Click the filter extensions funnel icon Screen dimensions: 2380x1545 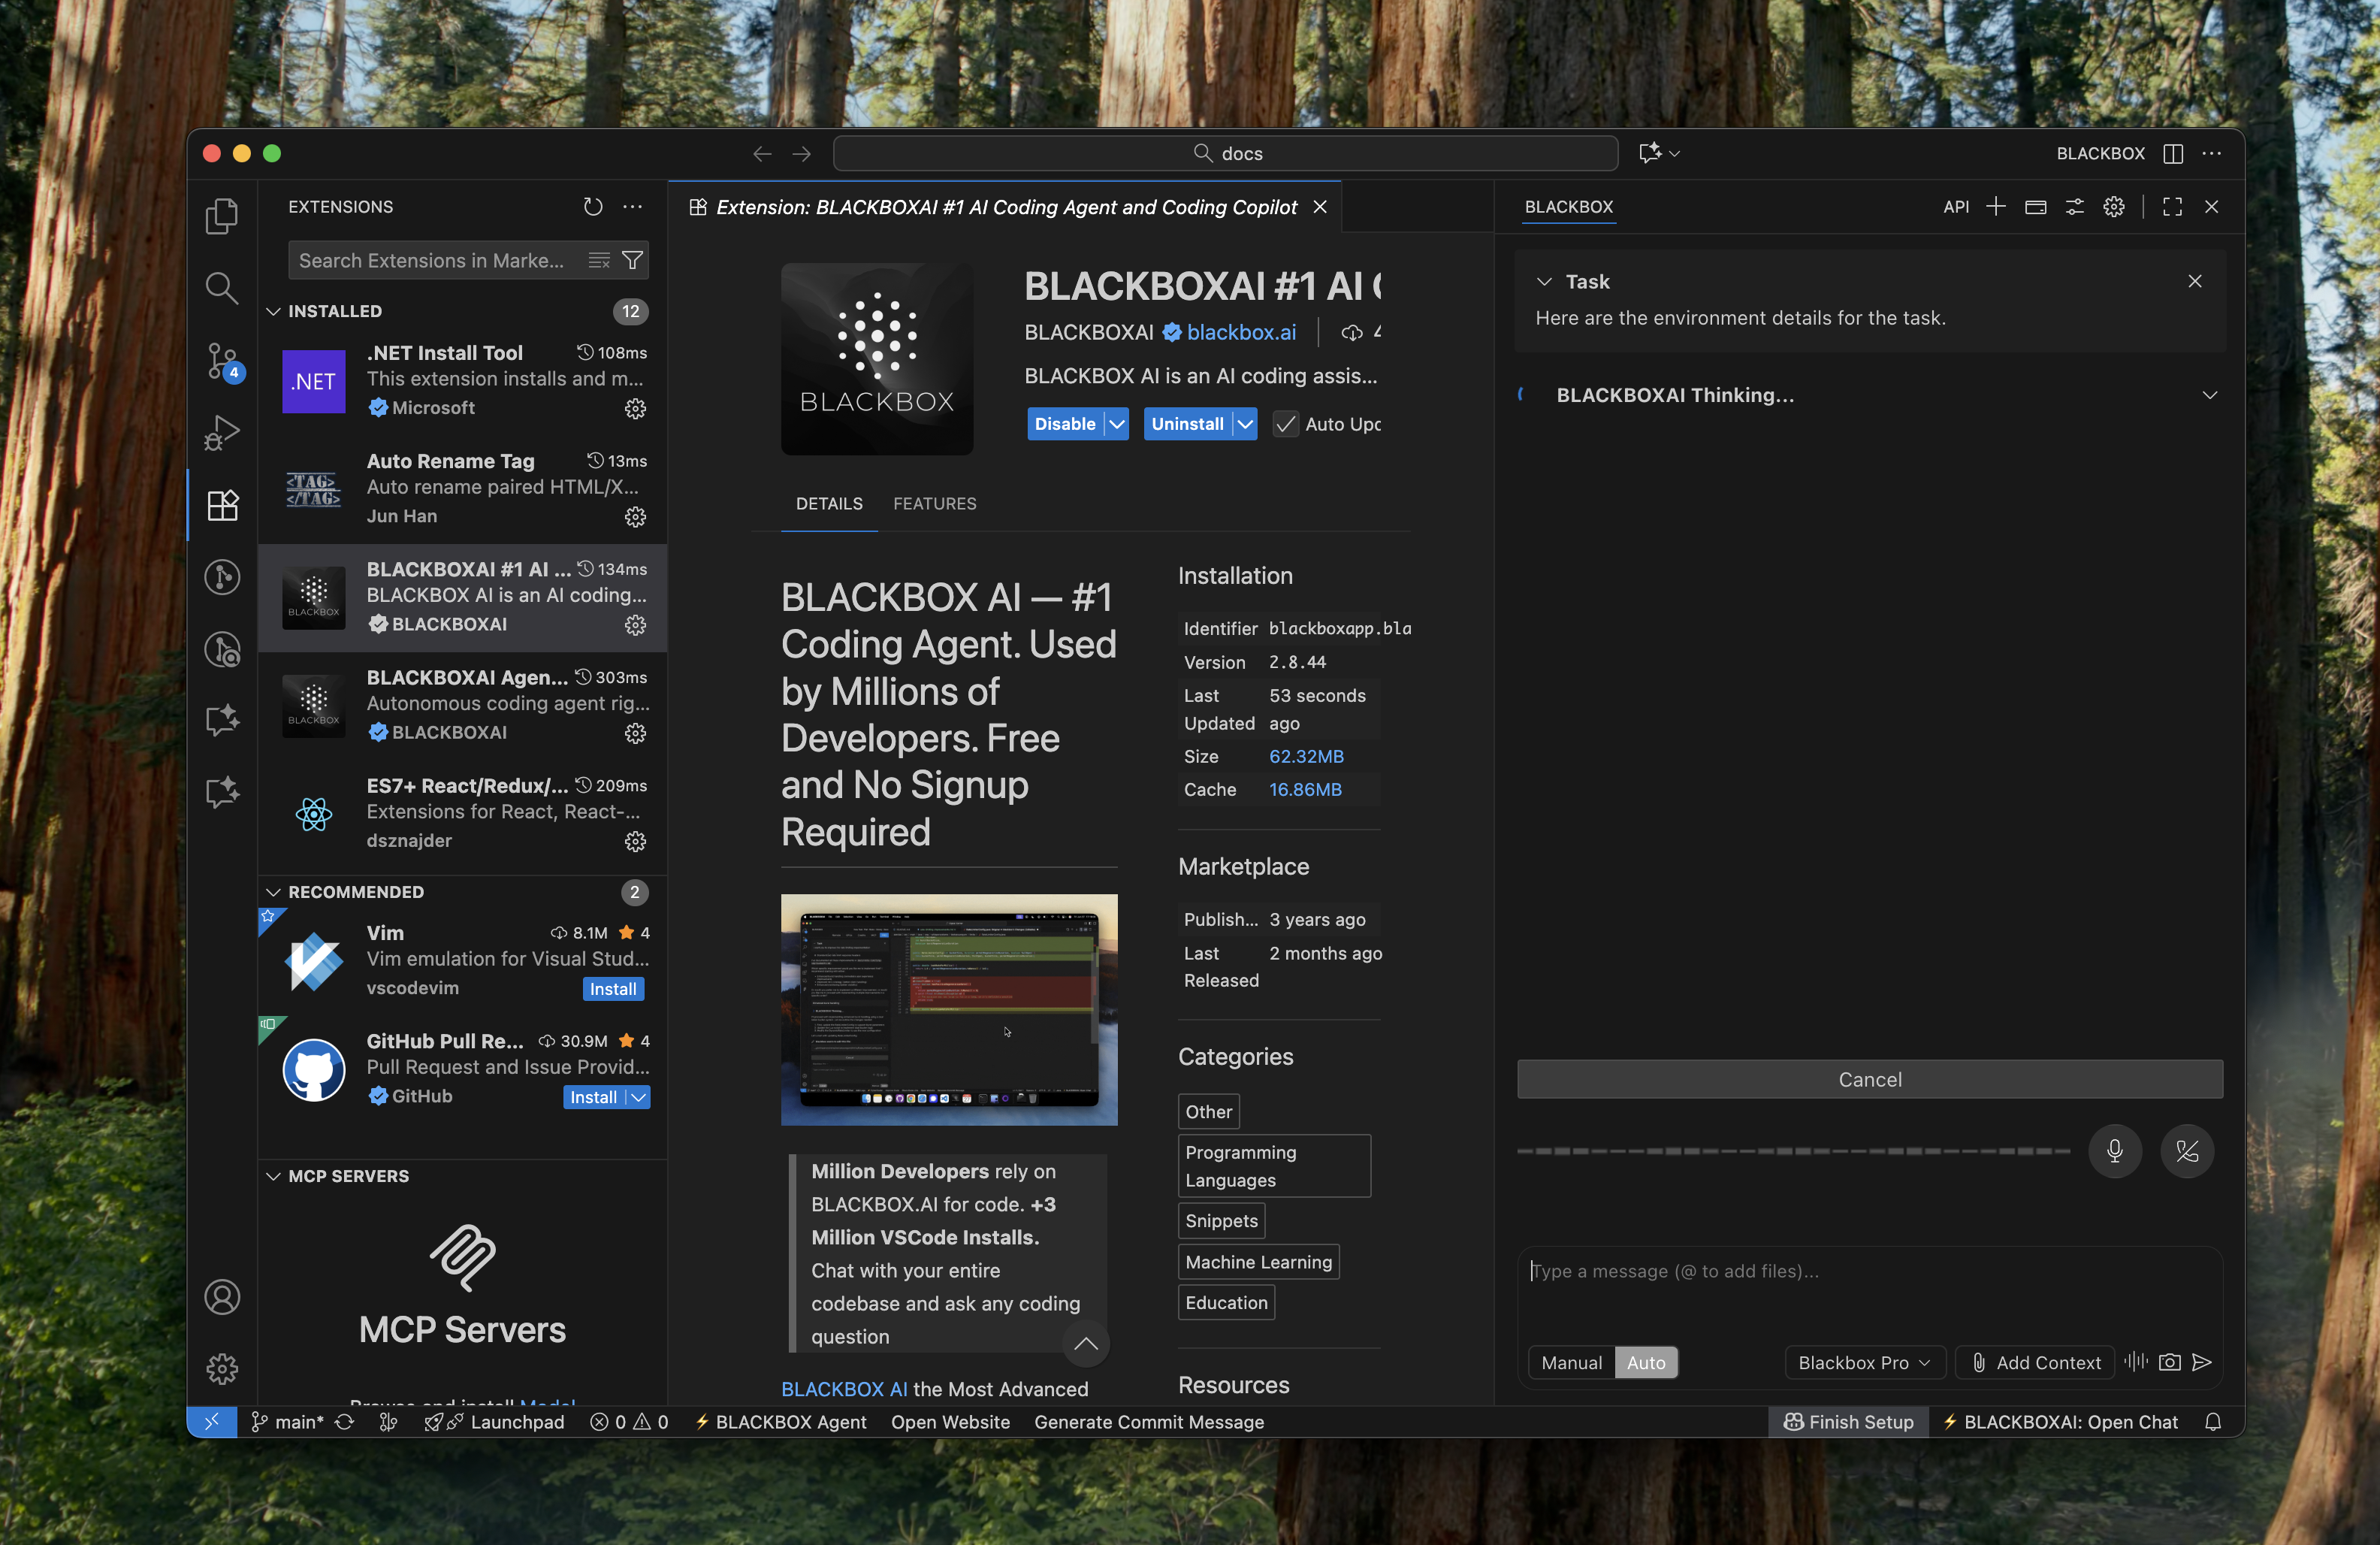[x=632, y=260]
